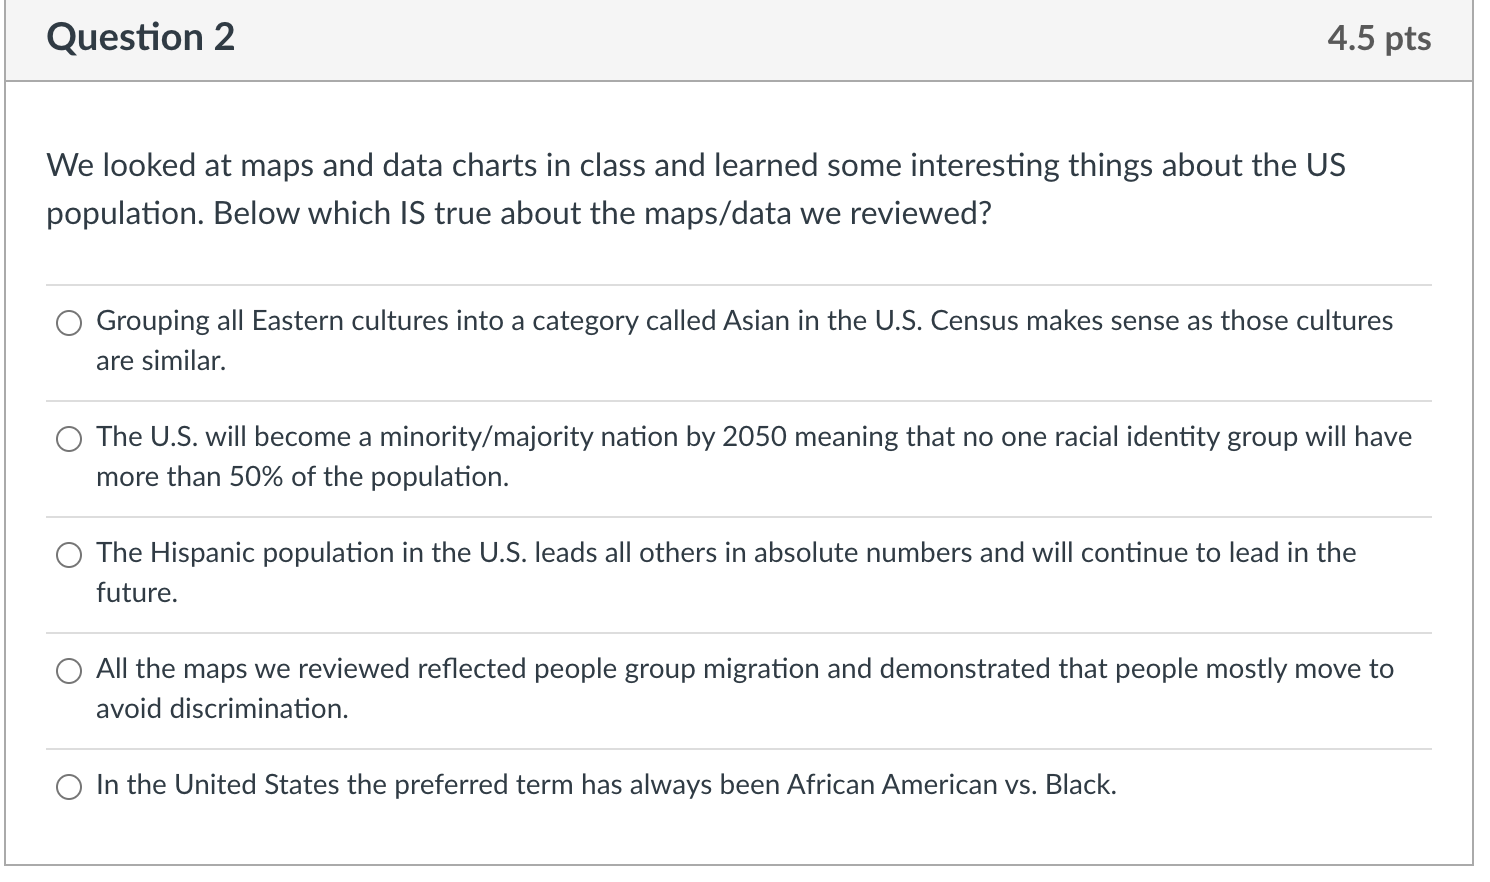1490x882 pixels.
Task: Click the 4.5 pts label
Action: pyautogui.click(x=1378, y=37)
